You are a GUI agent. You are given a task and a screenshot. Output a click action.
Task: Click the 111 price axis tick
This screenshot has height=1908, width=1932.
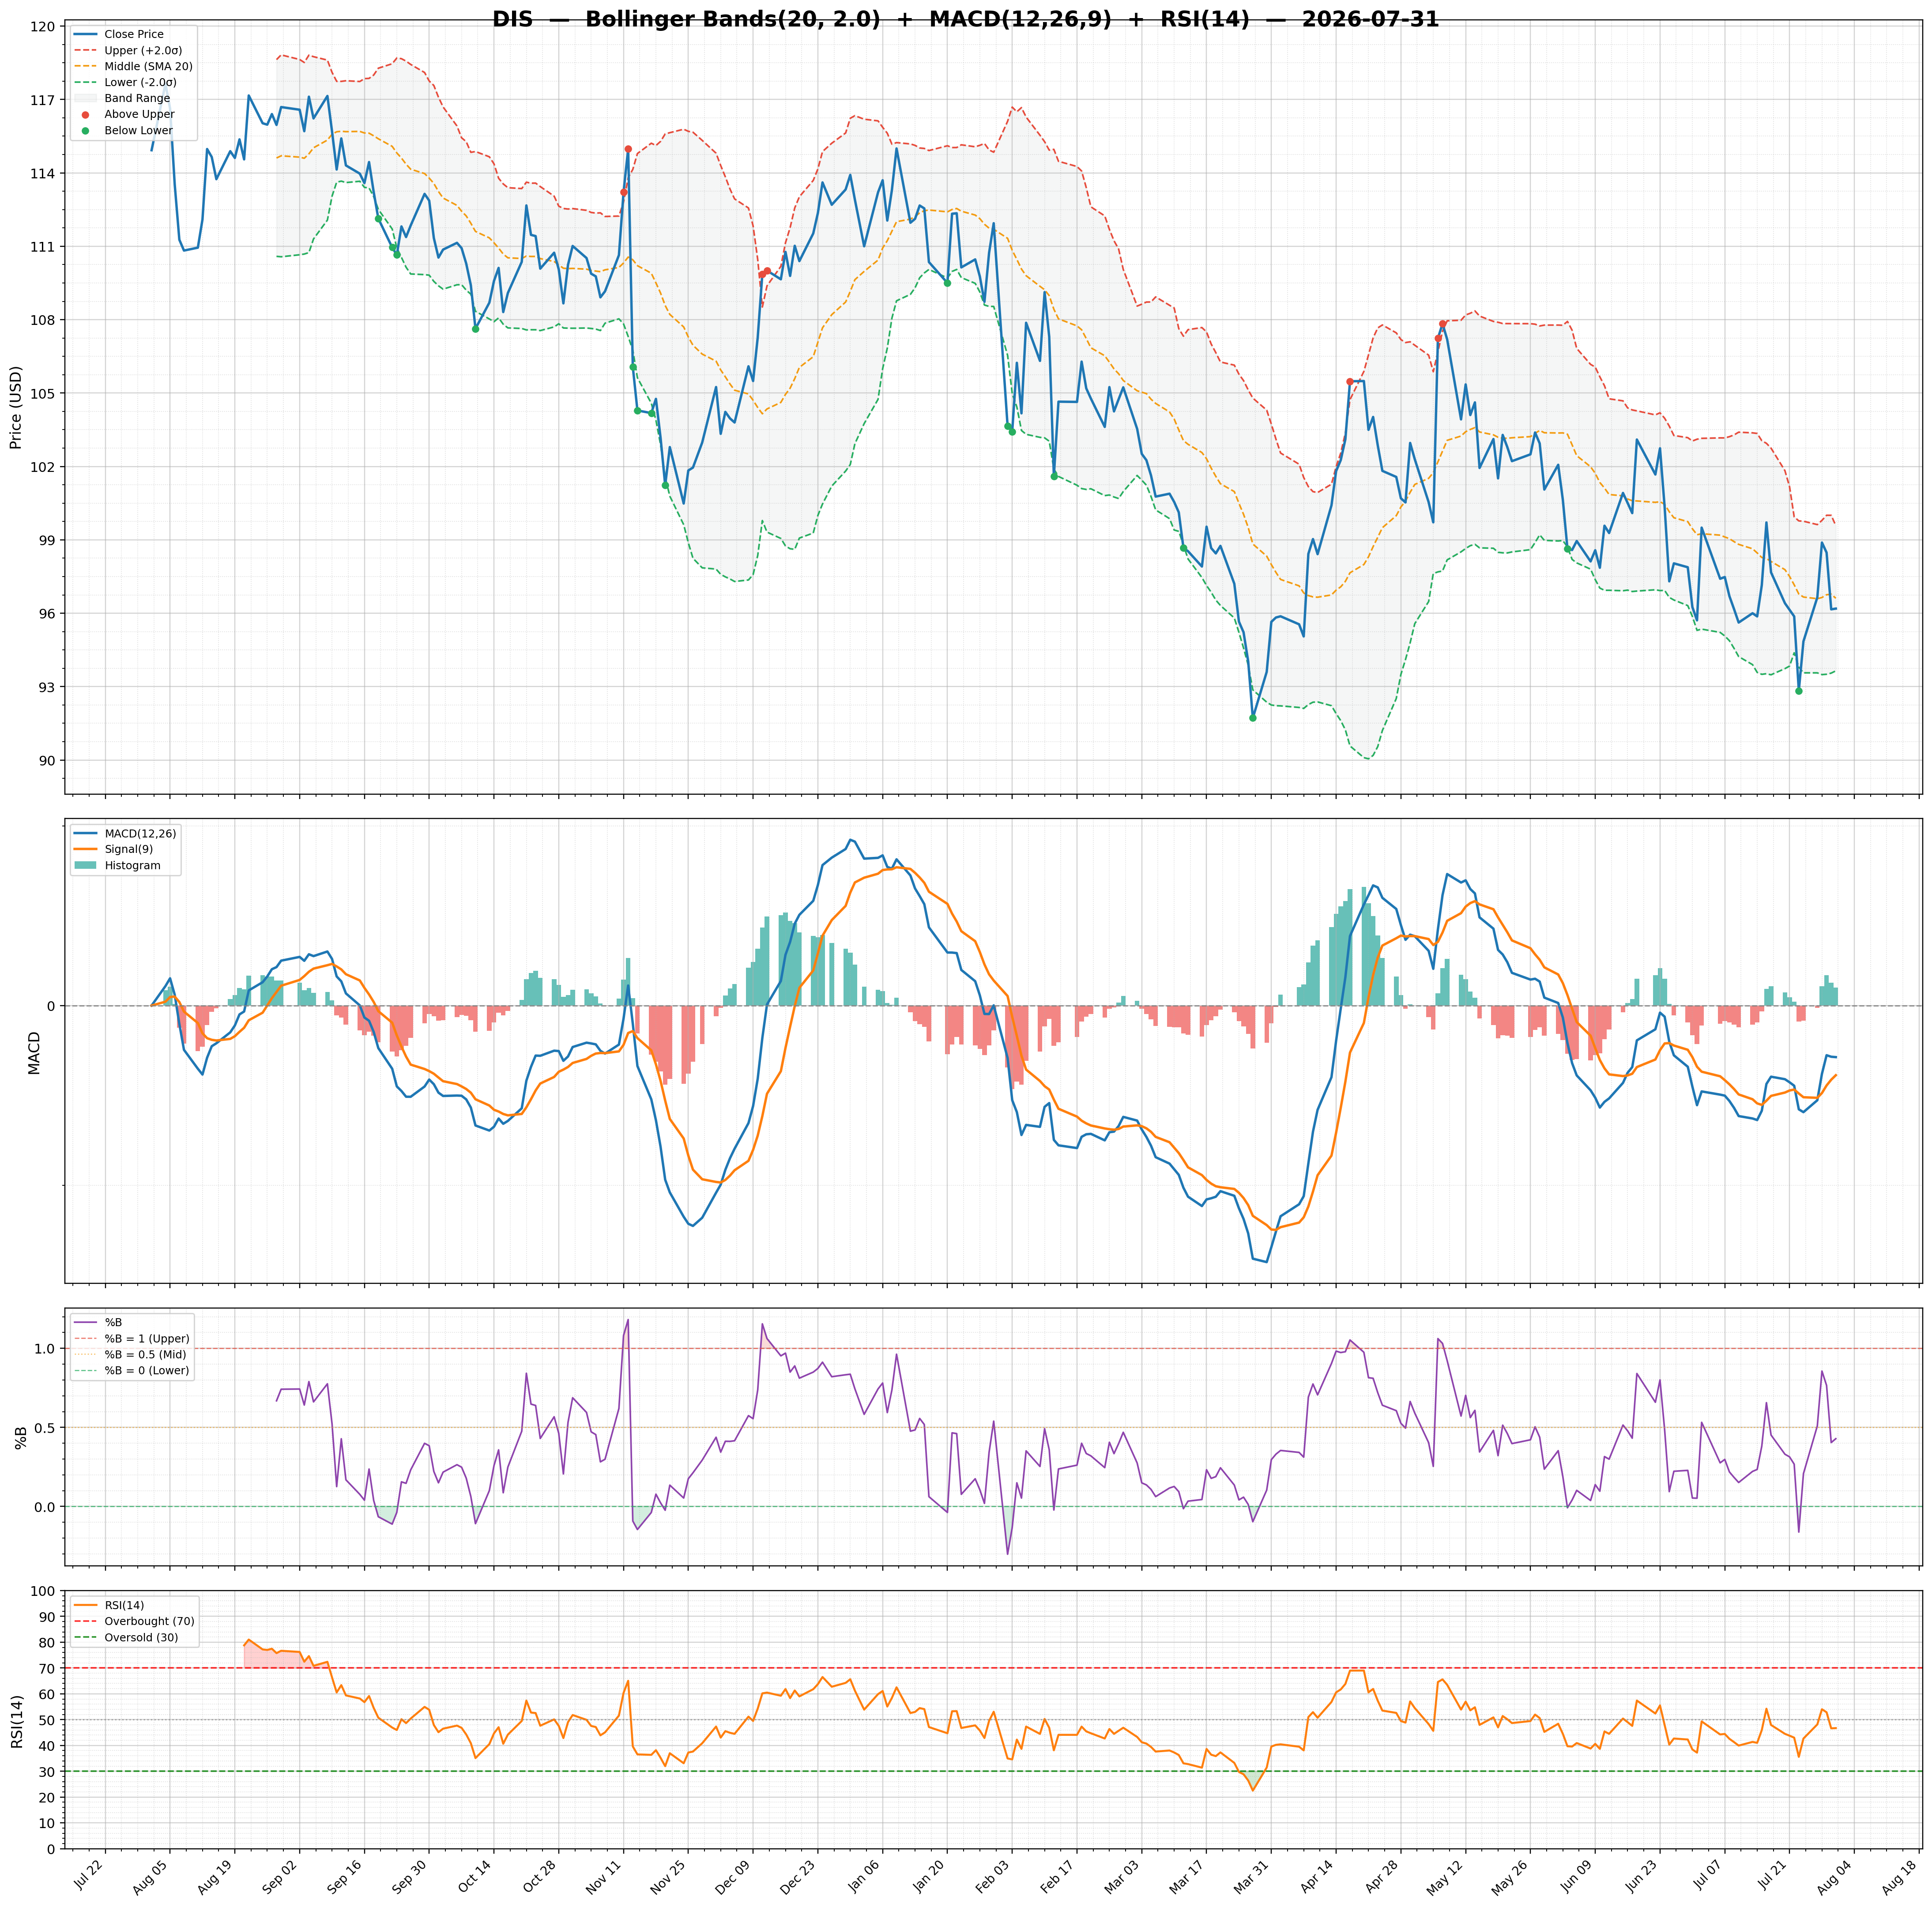coord(42,247)
